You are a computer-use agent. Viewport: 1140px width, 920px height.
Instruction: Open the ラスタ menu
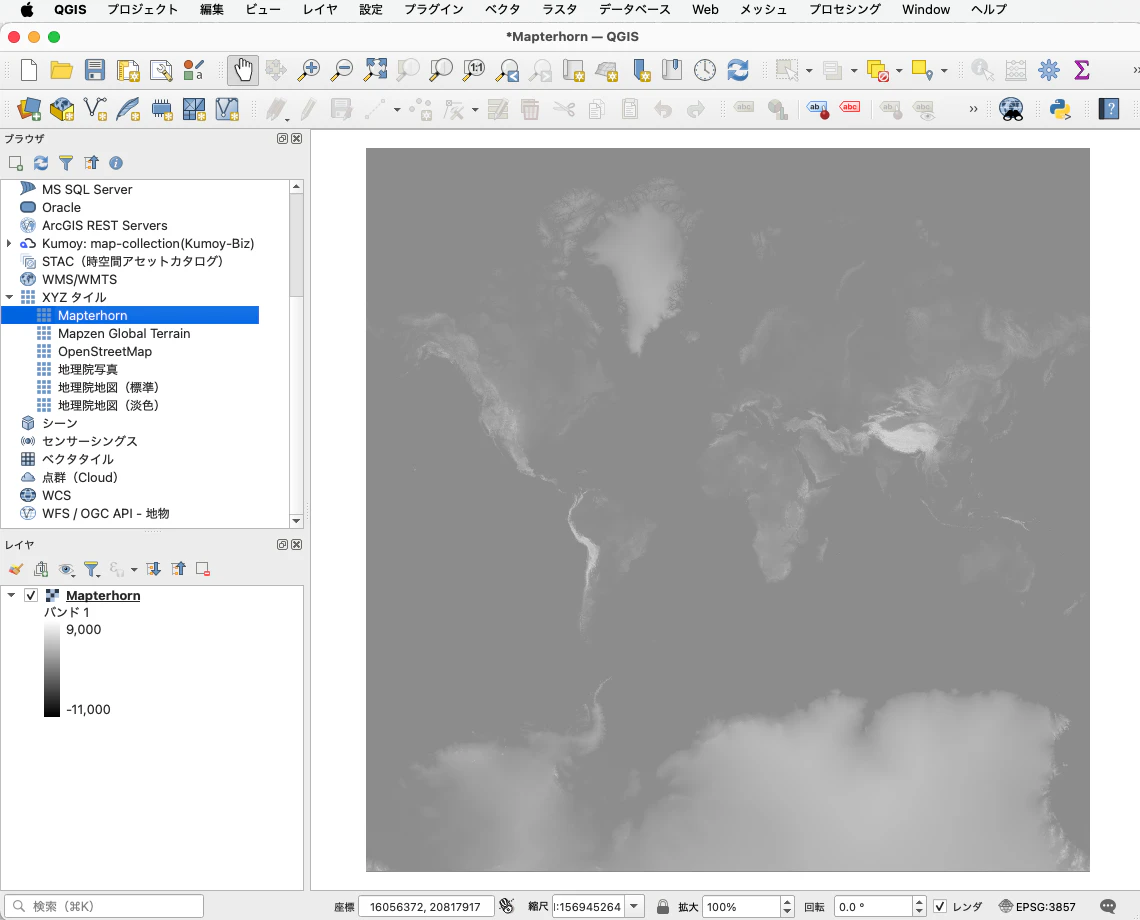(x=560, y=9)
